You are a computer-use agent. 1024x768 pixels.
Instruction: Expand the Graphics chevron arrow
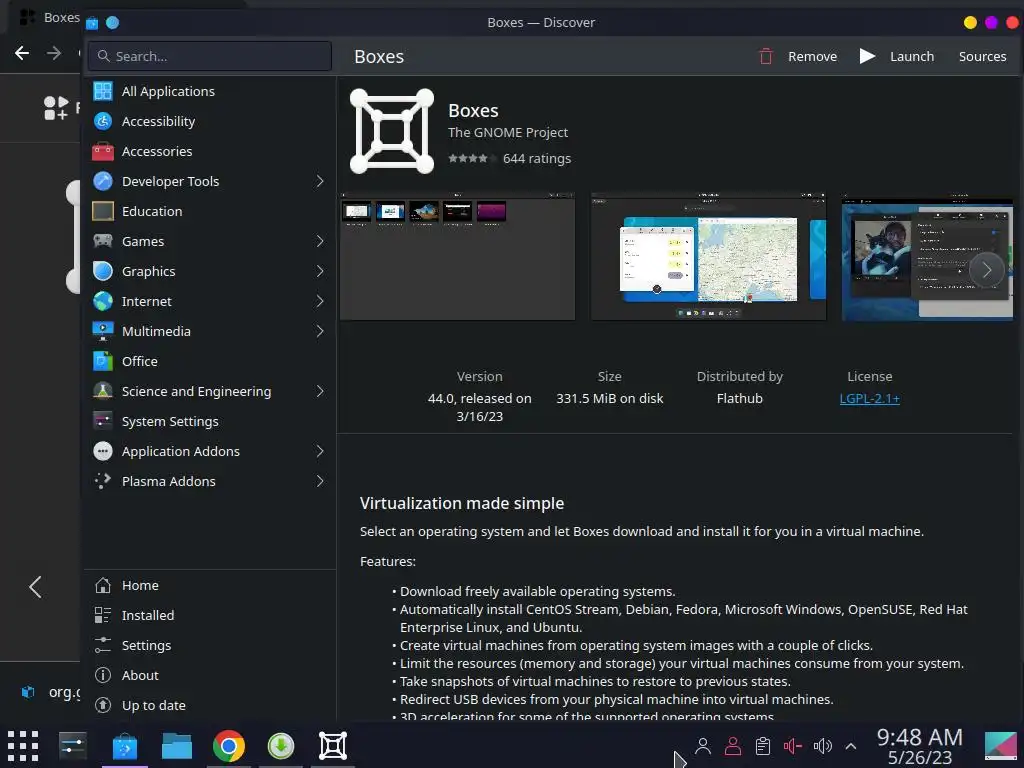click(x=320, y=272)
